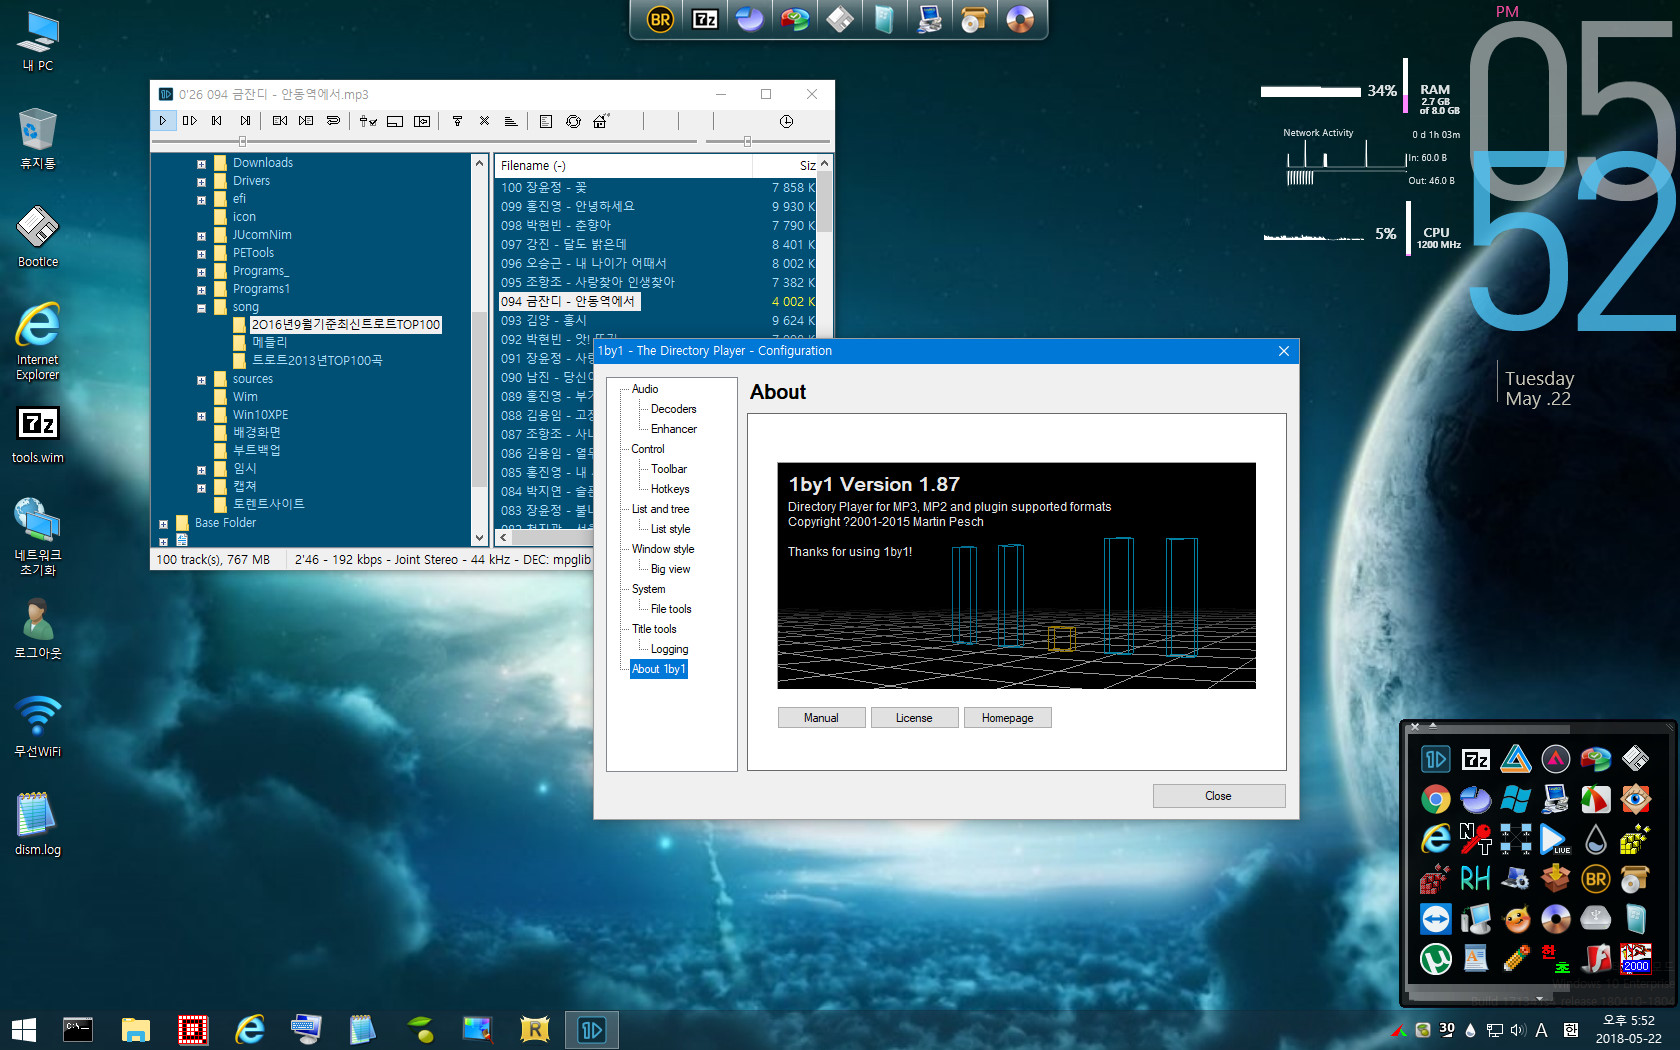Screen dimensions: 1680x1050
Task: Open the dism.log desktop file
Action: tap(38, 824)
